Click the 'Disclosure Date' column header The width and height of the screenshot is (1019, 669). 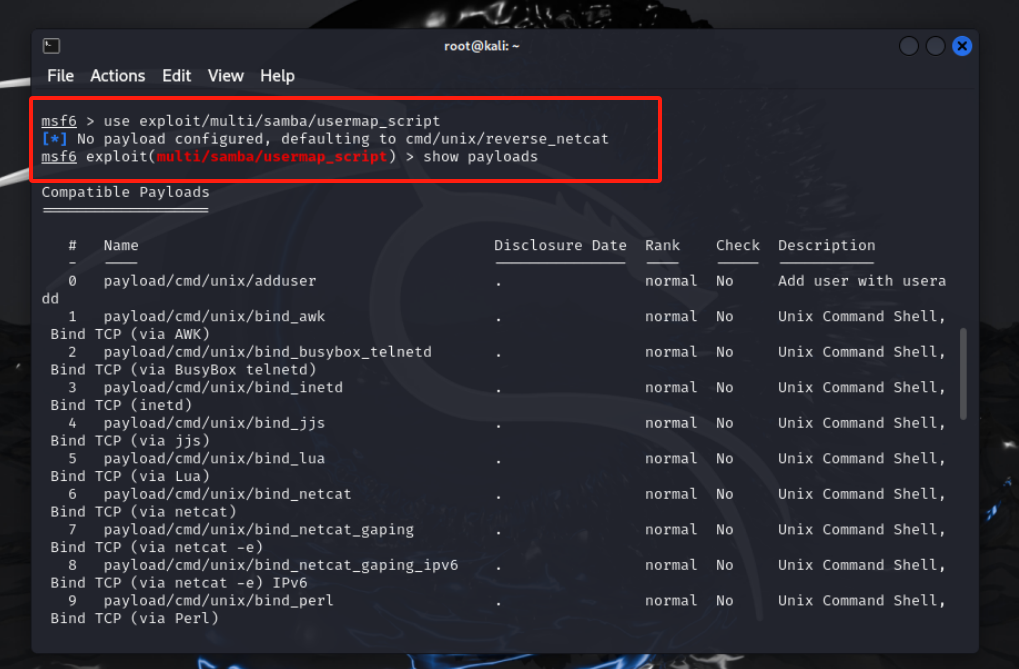point(560,246)
